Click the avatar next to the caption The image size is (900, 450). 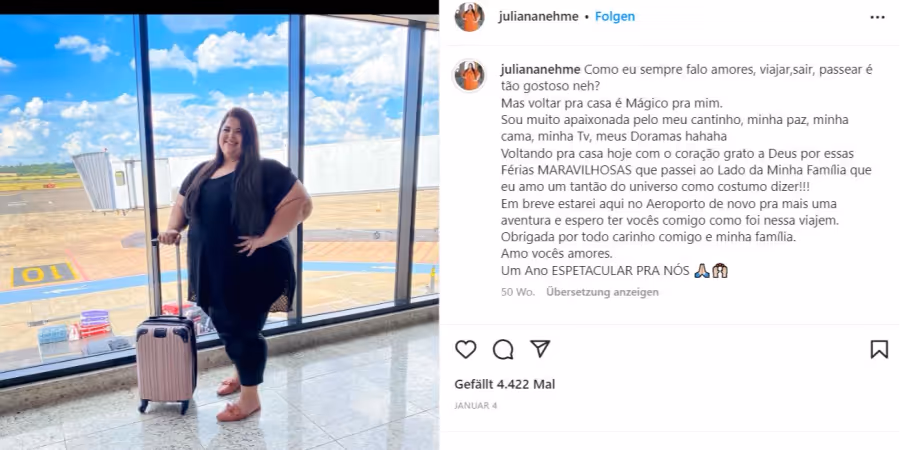[470, 76]
